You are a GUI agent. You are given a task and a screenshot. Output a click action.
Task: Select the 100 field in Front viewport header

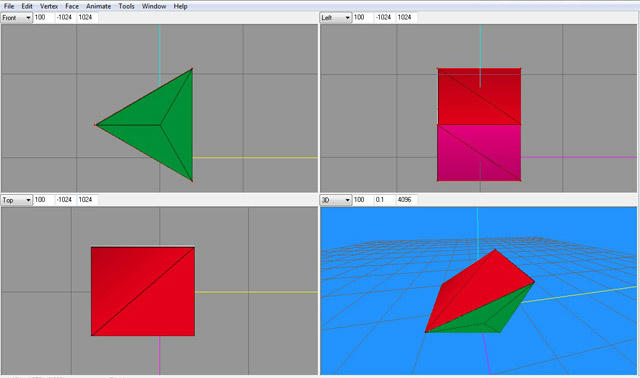coord(43,18)
